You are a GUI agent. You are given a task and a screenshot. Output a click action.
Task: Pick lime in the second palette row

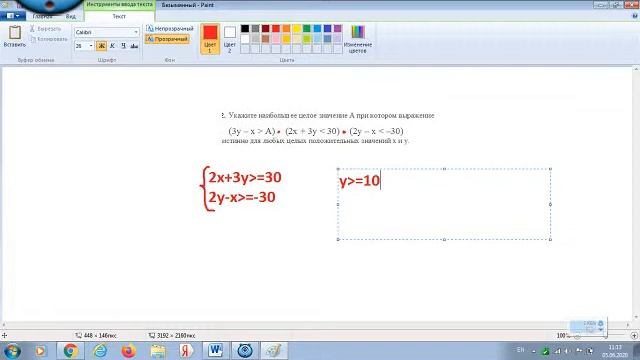pyautogui.click(x=307, y=39)
